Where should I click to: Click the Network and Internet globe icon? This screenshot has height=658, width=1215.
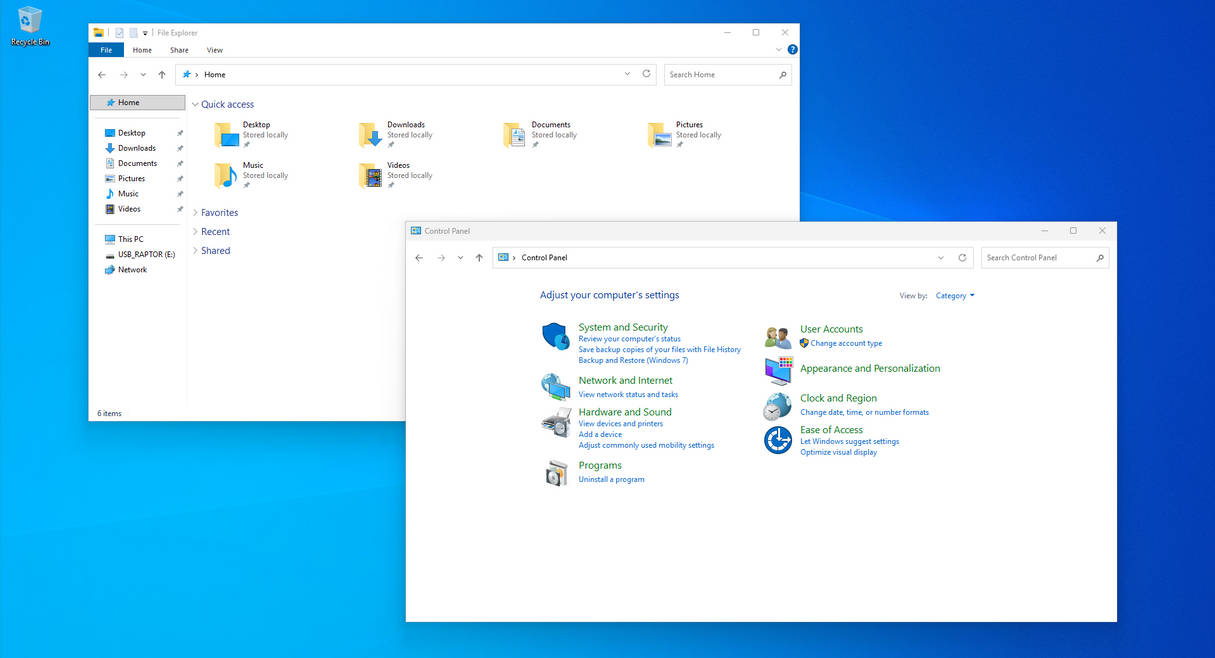point(556,387)
